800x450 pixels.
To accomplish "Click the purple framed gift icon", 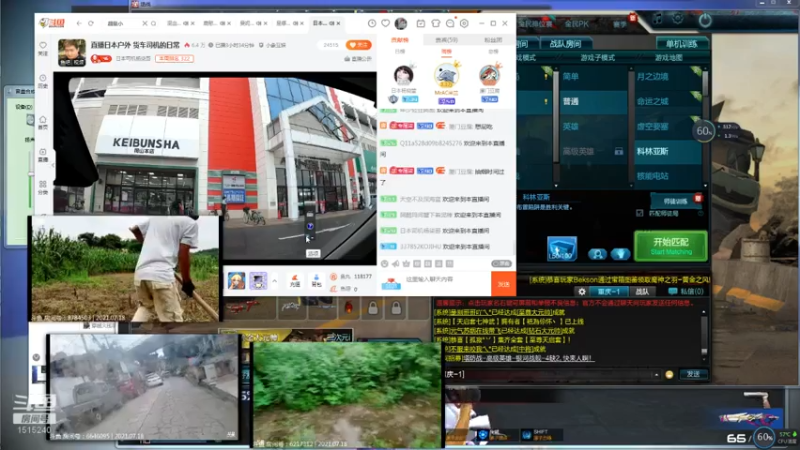I will 258,281.
